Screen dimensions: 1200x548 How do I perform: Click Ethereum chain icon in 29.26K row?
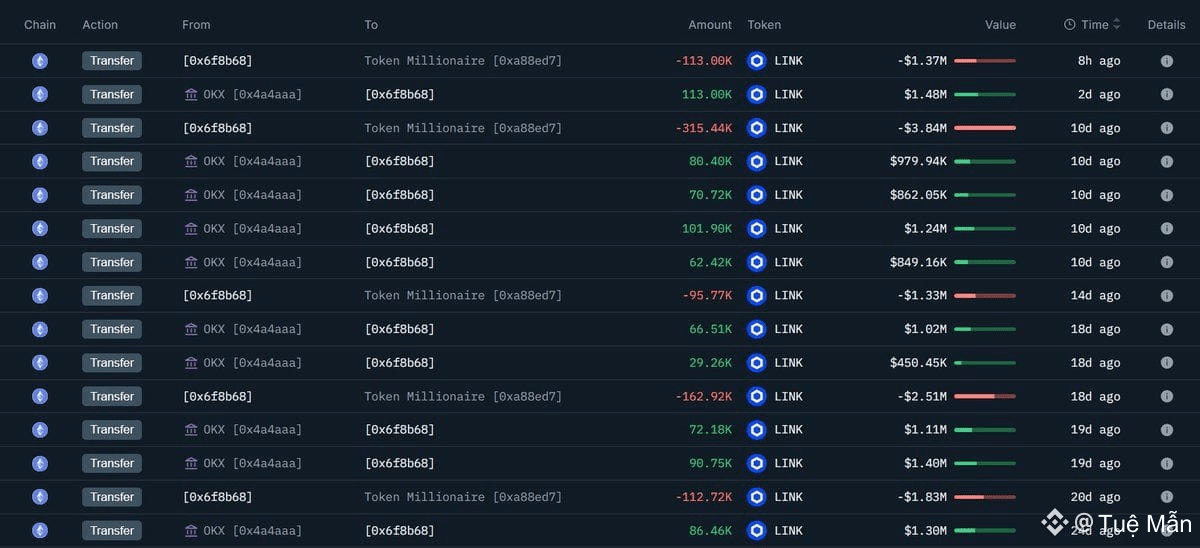click(x=40, y=363)
